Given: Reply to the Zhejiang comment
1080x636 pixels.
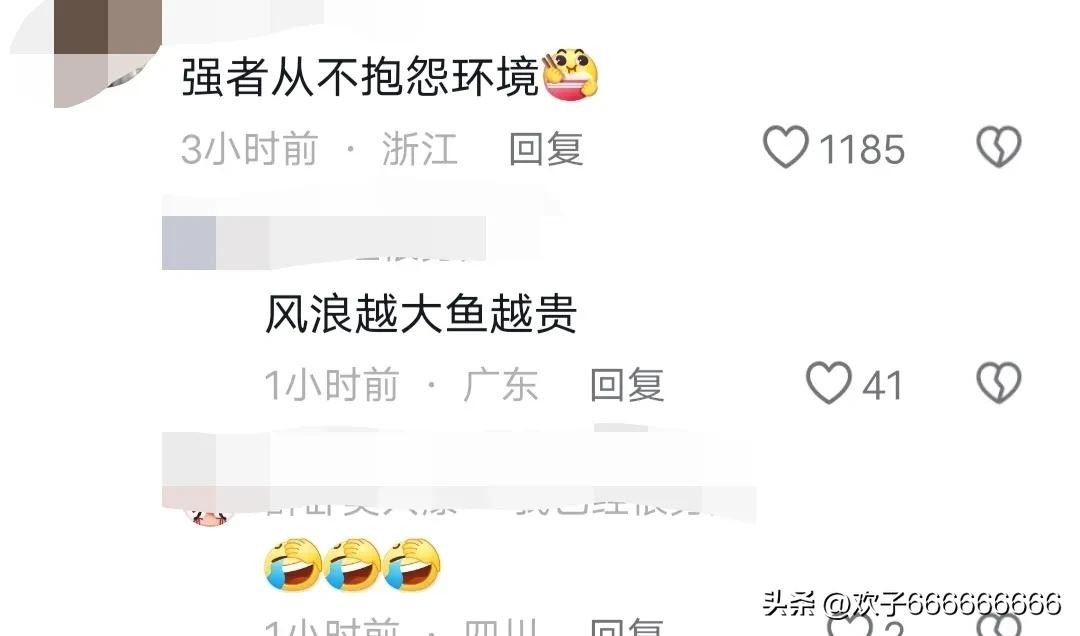Looking at the screenshot, I should 546,149.
